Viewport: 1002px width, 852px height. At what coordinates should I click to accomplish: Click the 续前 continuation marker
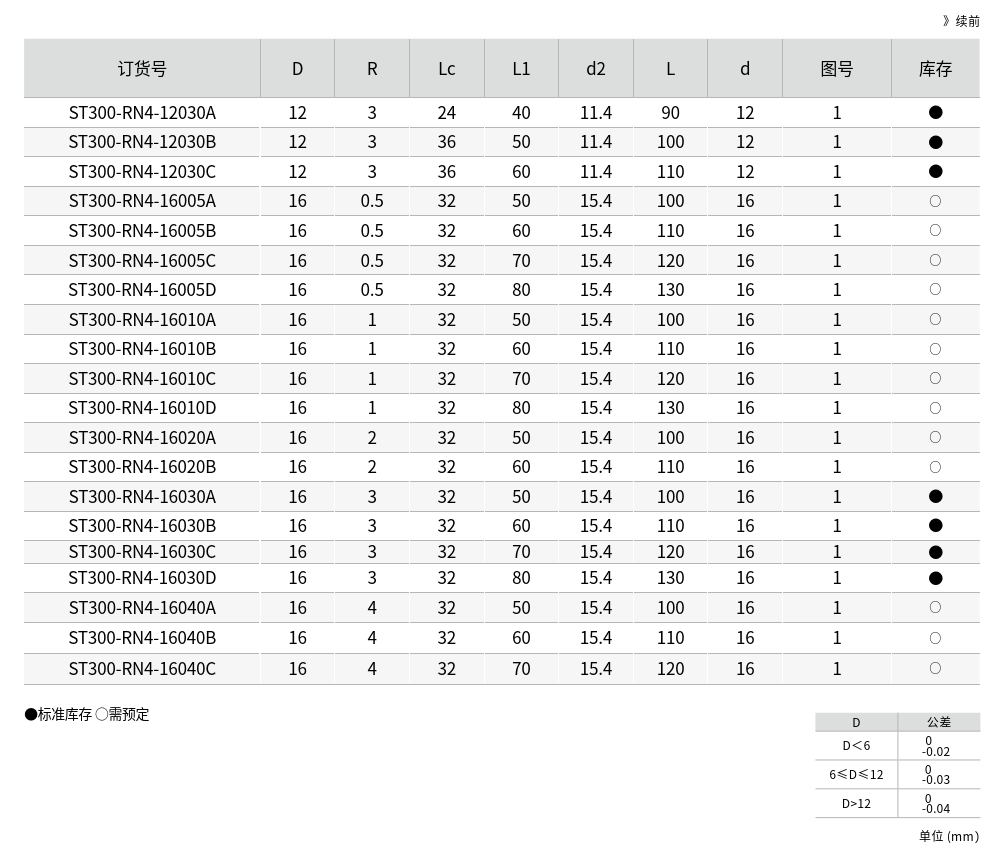click(961, 21)
